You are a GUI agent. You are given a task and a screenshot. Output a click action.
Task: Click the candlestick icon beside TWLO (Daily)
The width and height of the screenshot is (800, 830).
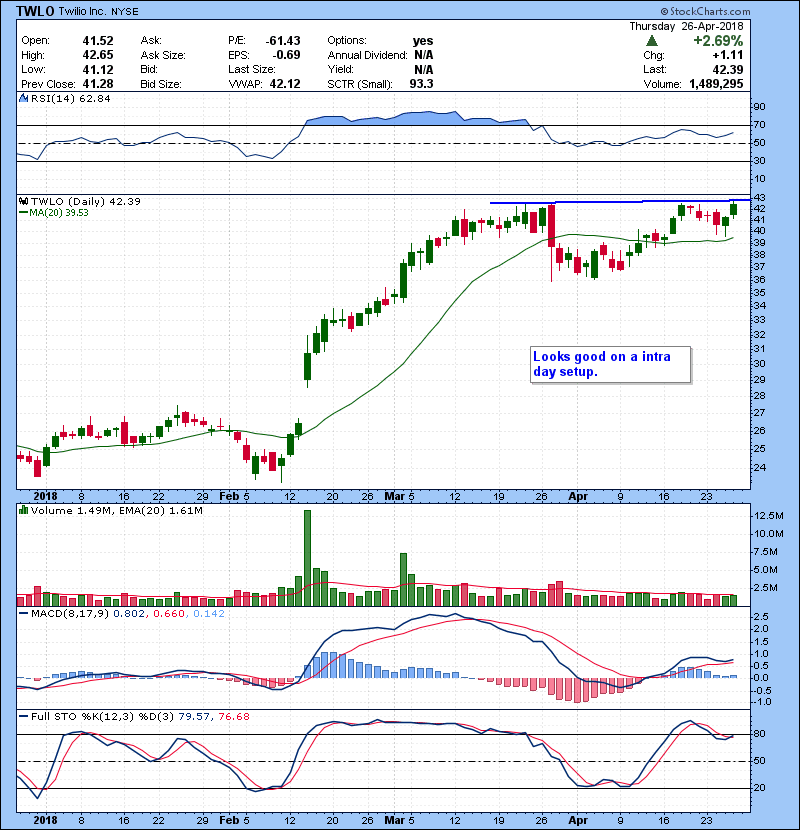pyautogui.click(x=23, y=201)
